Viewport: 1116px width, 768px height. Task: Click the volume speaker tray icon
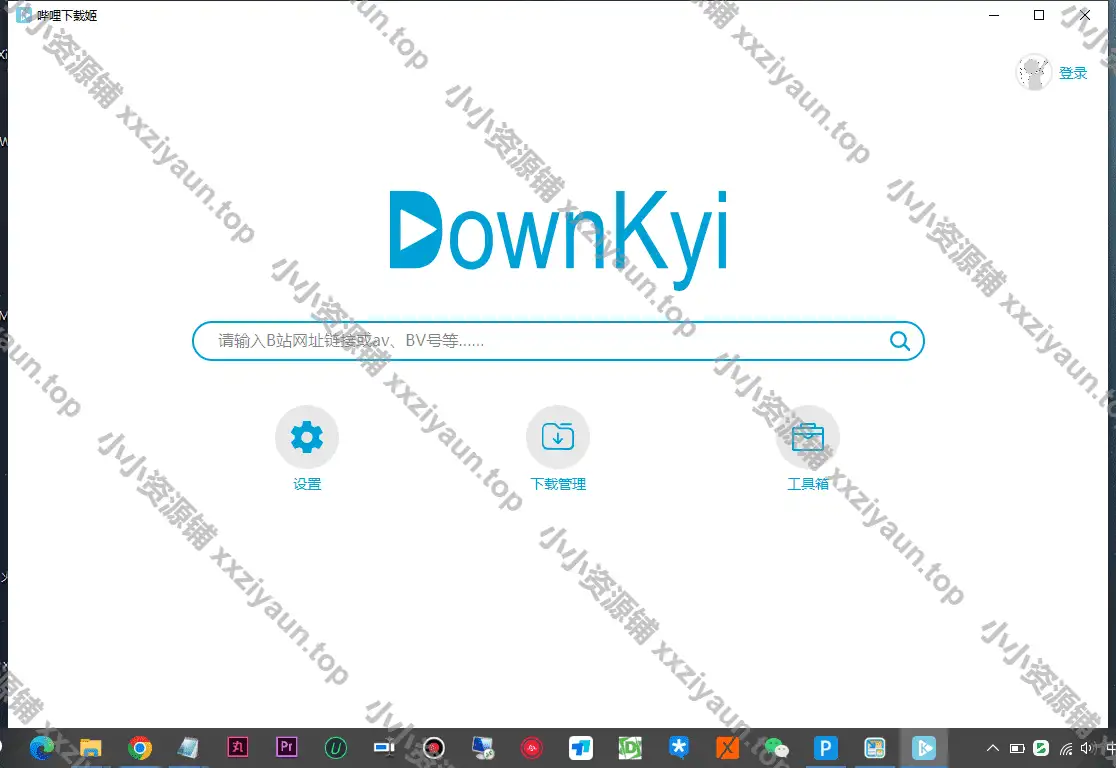1088,748
